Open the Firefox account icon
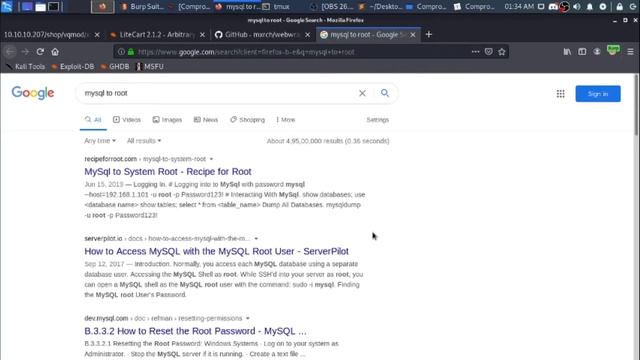 (x=597, y=52)
